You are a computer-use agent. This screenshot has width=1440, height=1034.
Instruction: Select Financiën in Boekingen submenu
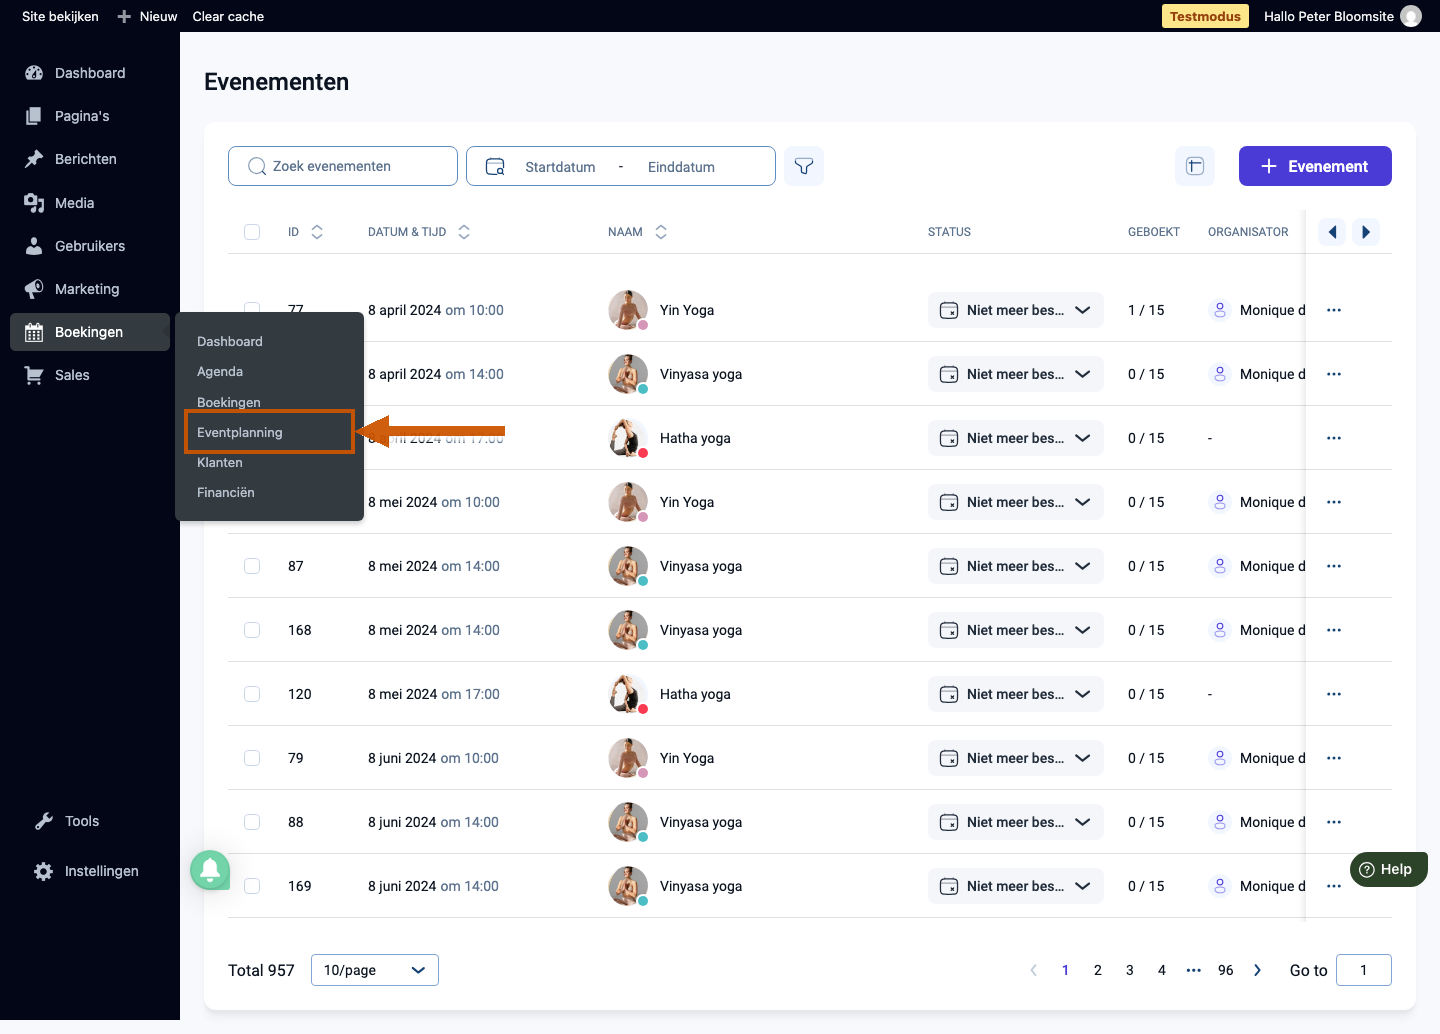click(226, 492)
